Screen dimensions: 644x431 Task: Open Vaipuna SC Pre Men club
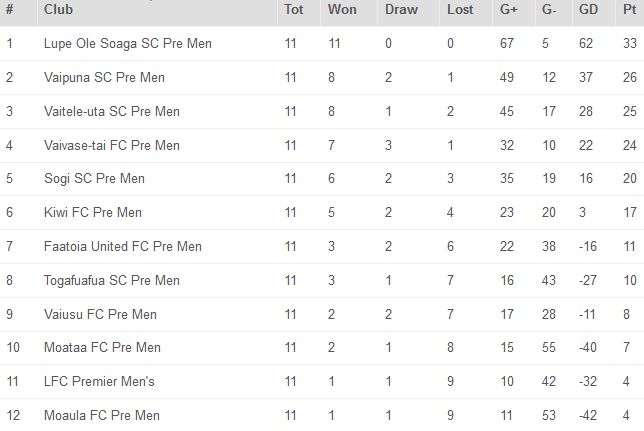click(104, 78)
